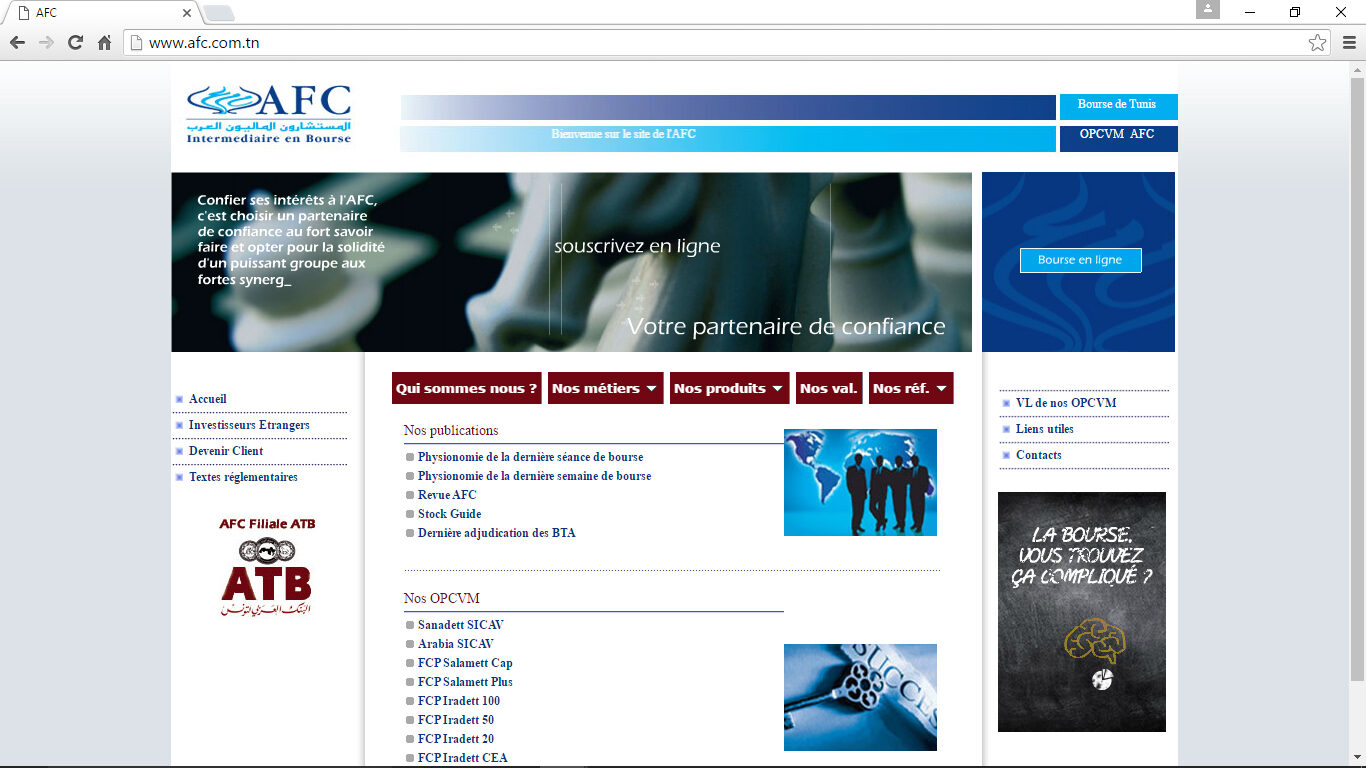Open the Stock Guide link

(450, 514)
